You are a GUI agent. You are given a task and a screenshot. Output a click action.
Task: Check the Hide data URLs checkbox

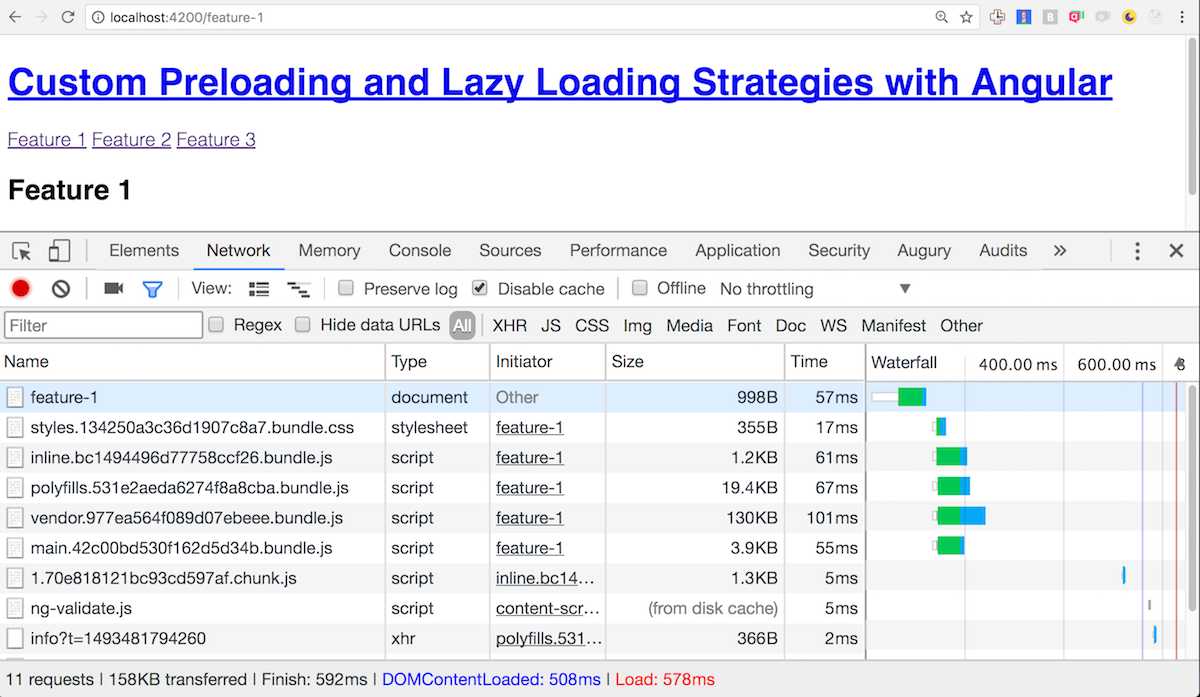pos(302,324)
